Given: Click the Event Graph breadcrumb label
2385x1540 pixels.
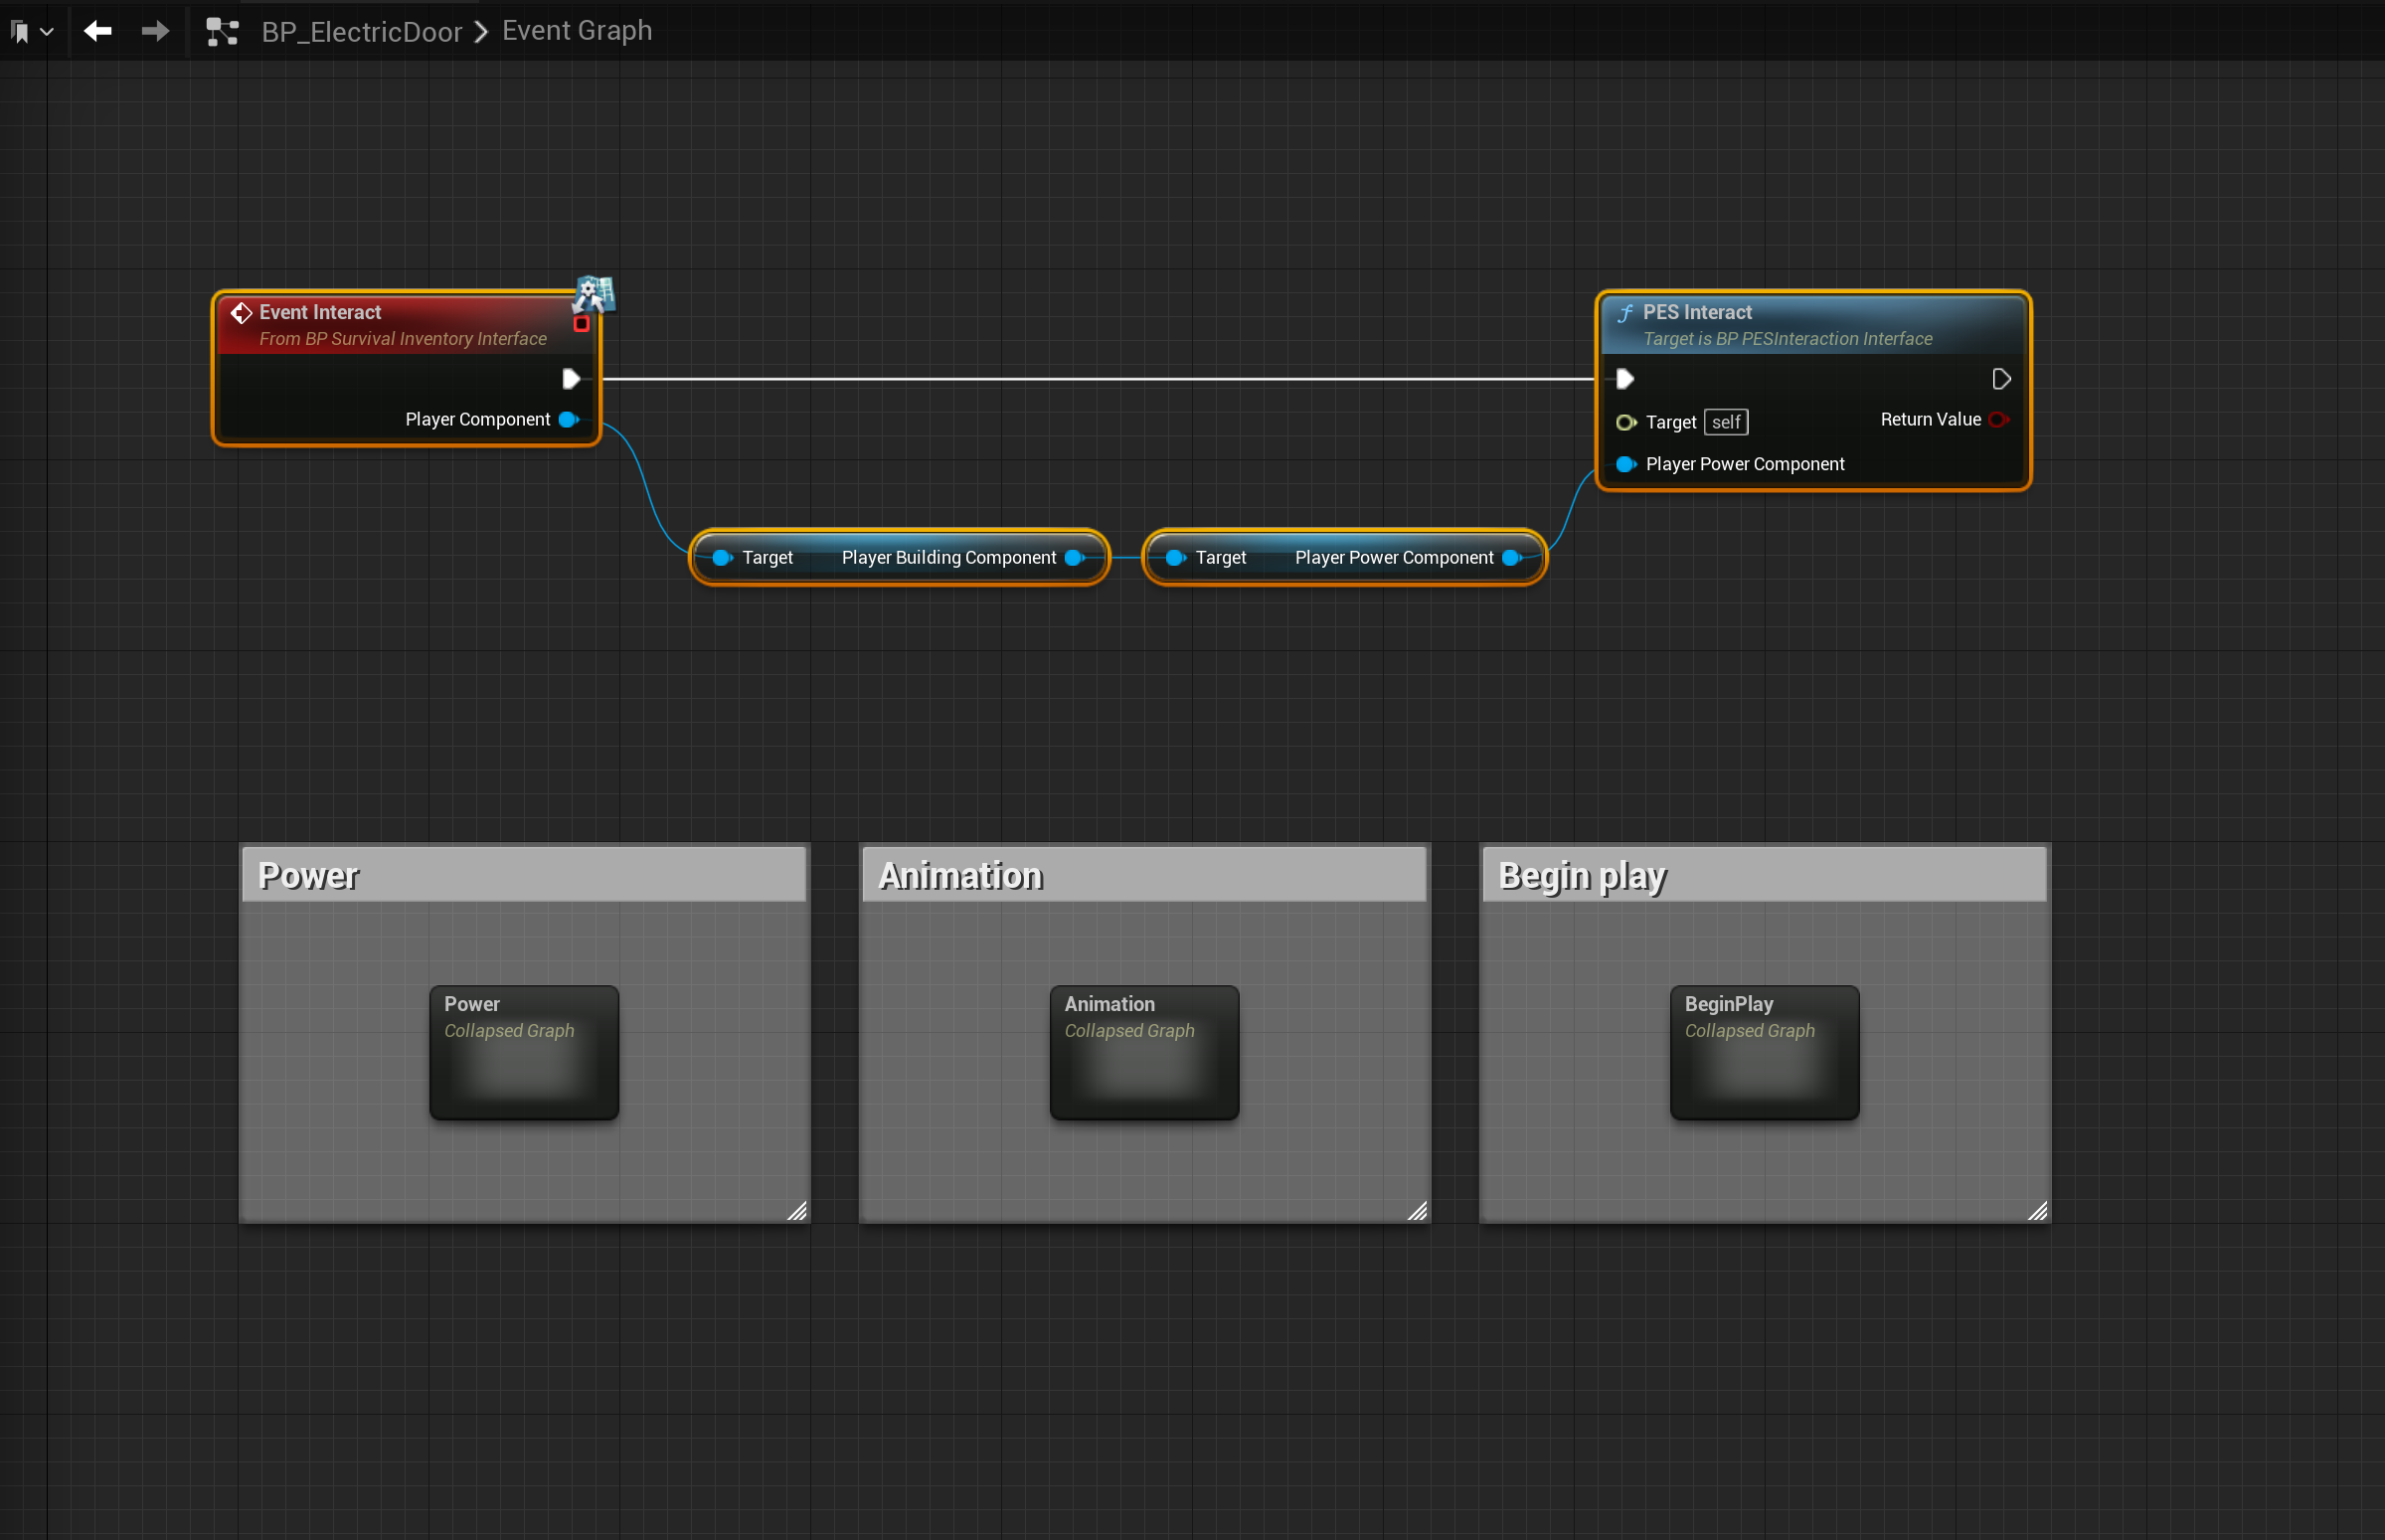Looking at the screenshot, I should (x=576, y=31).
